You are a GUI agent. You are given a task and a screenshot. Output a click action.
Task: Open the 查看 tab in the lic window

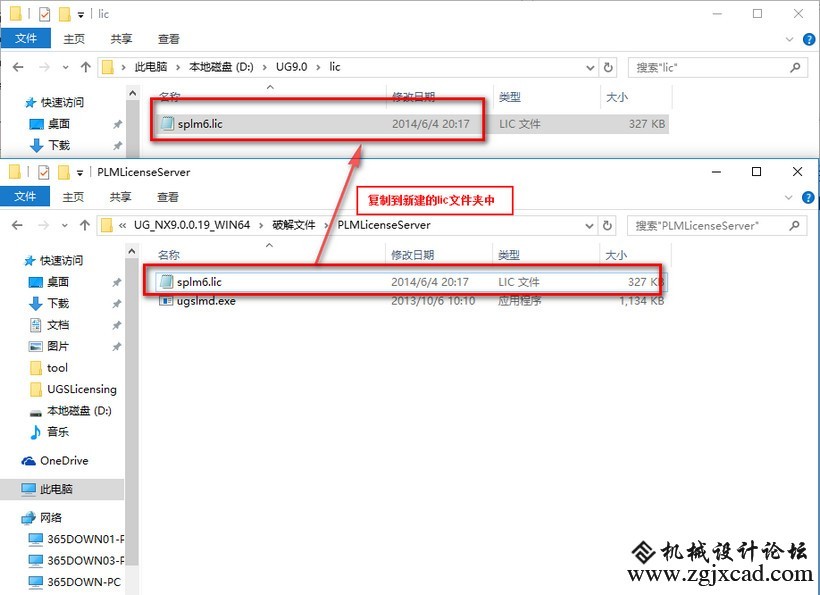pos(168,39)
